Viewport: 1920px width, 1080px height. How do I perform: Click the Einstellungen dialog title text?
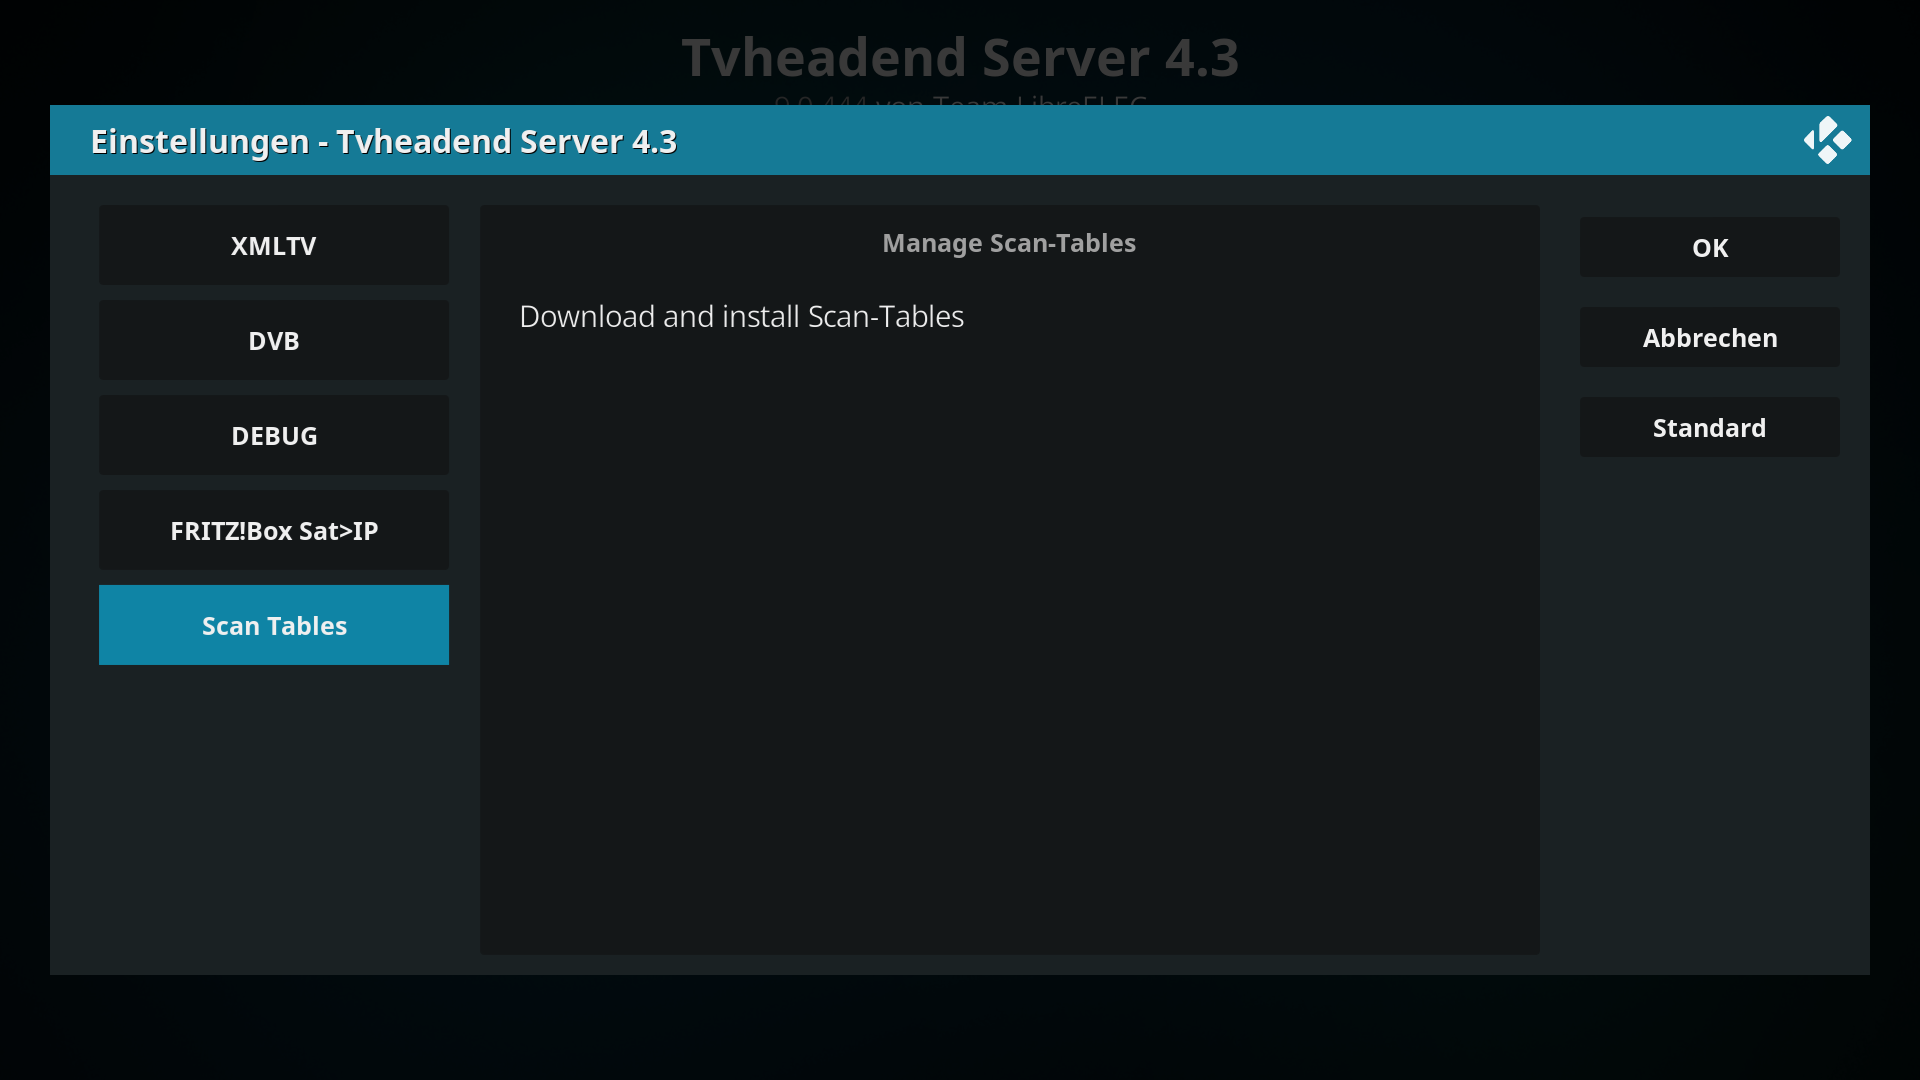(384, 141)
